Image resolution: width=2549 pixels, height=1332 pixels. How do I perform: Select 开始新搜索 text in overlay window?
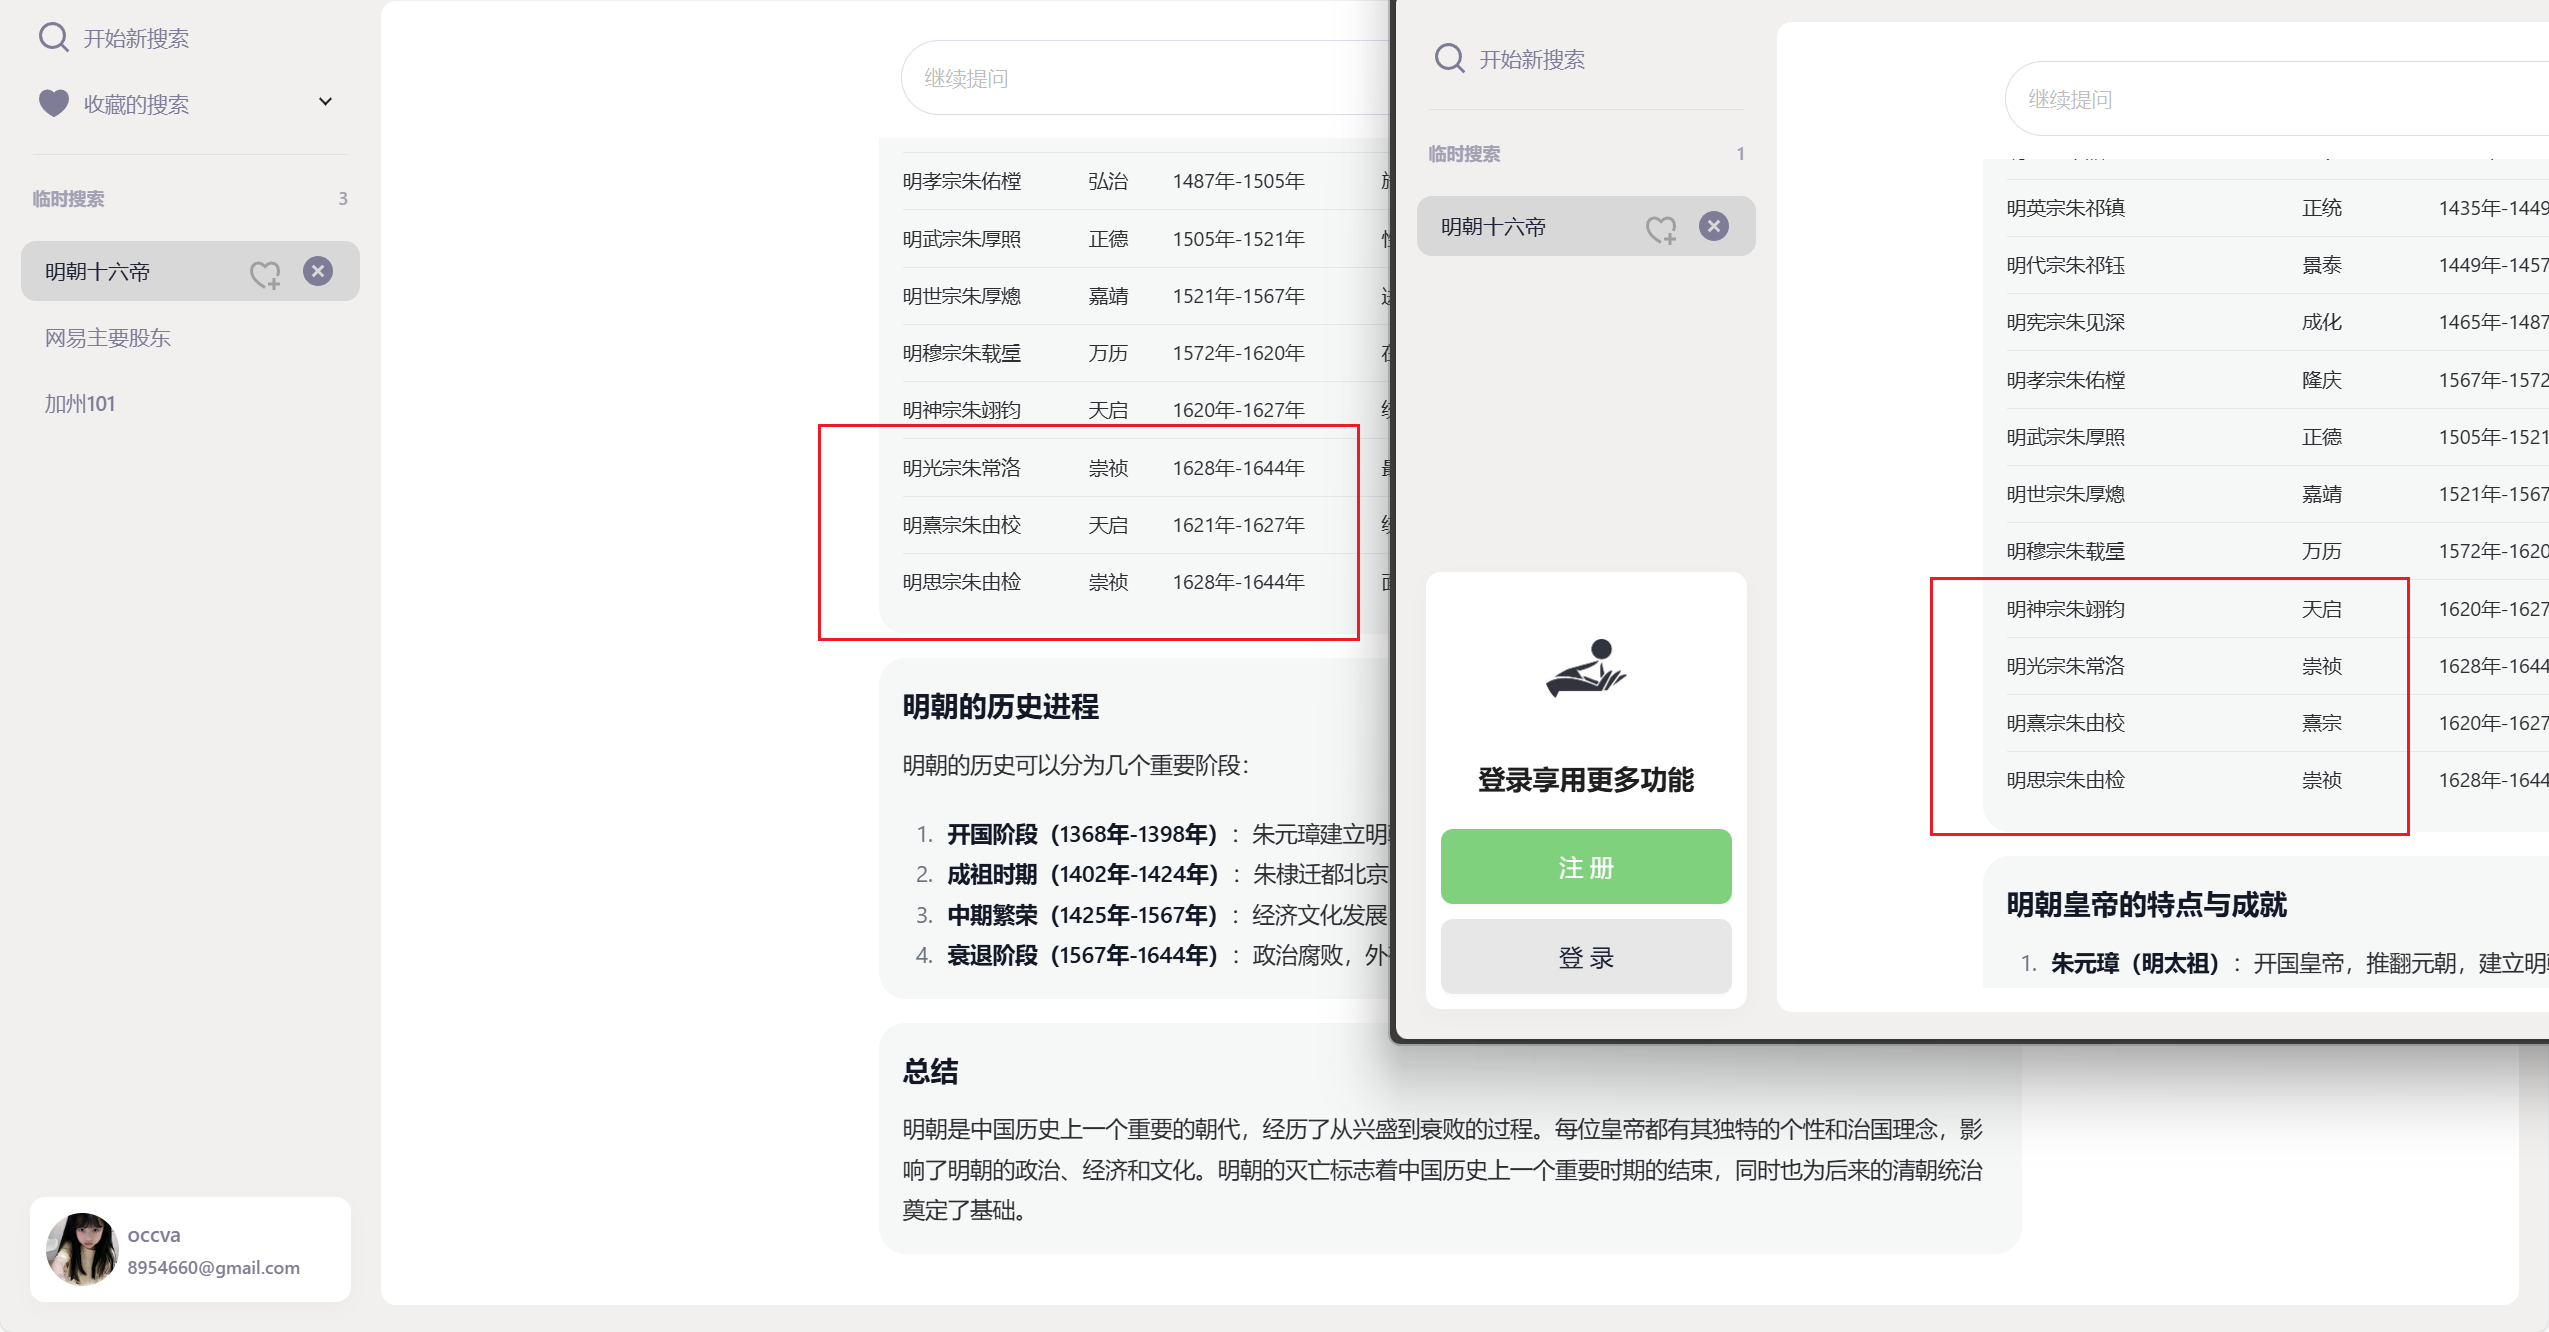click(1532, 60)
